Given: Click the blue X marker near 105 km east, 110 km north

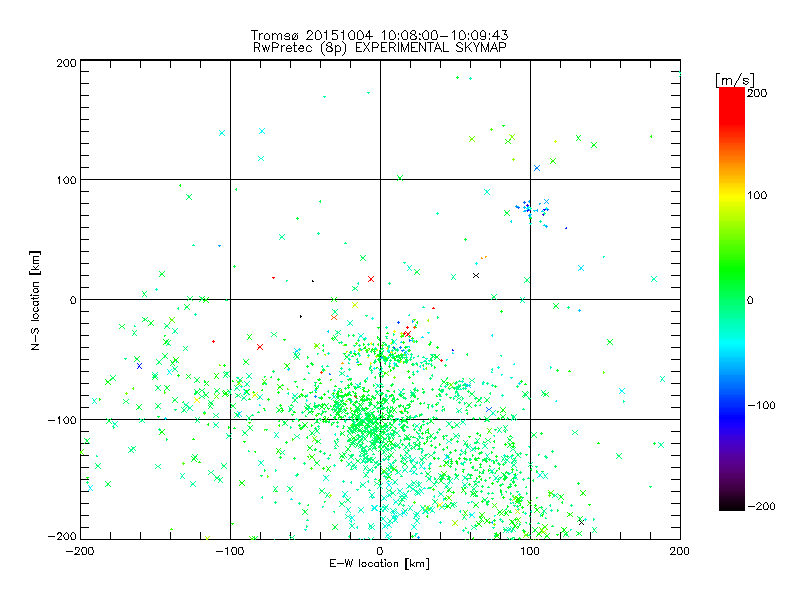Looking at the screenshot, I should point(537,168).
